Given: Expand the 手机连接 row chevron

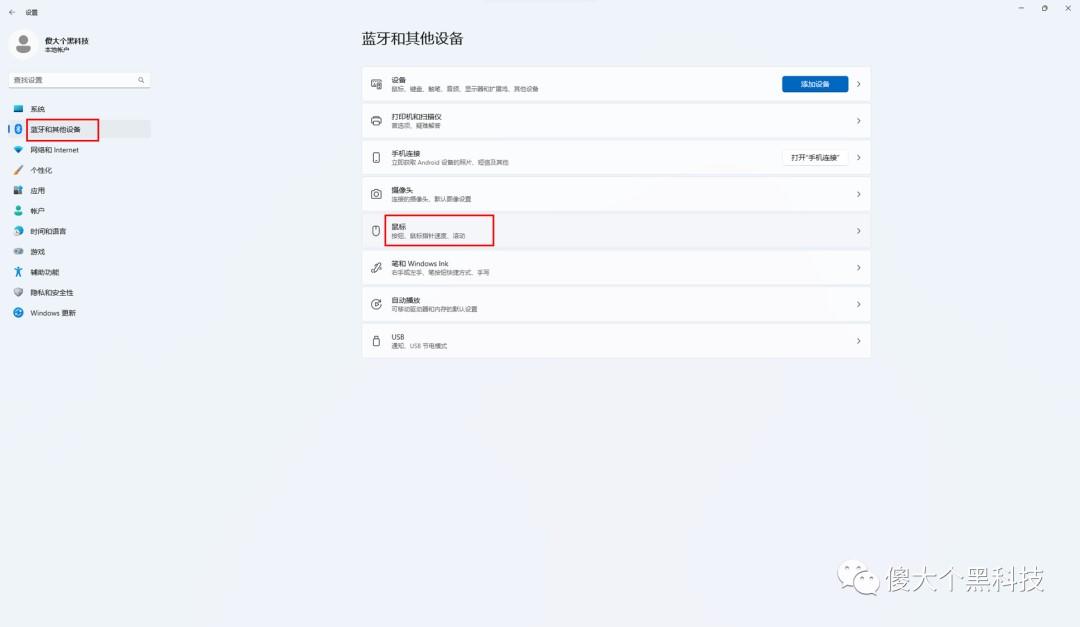Looking at the screenshot, I should [858, 158].
